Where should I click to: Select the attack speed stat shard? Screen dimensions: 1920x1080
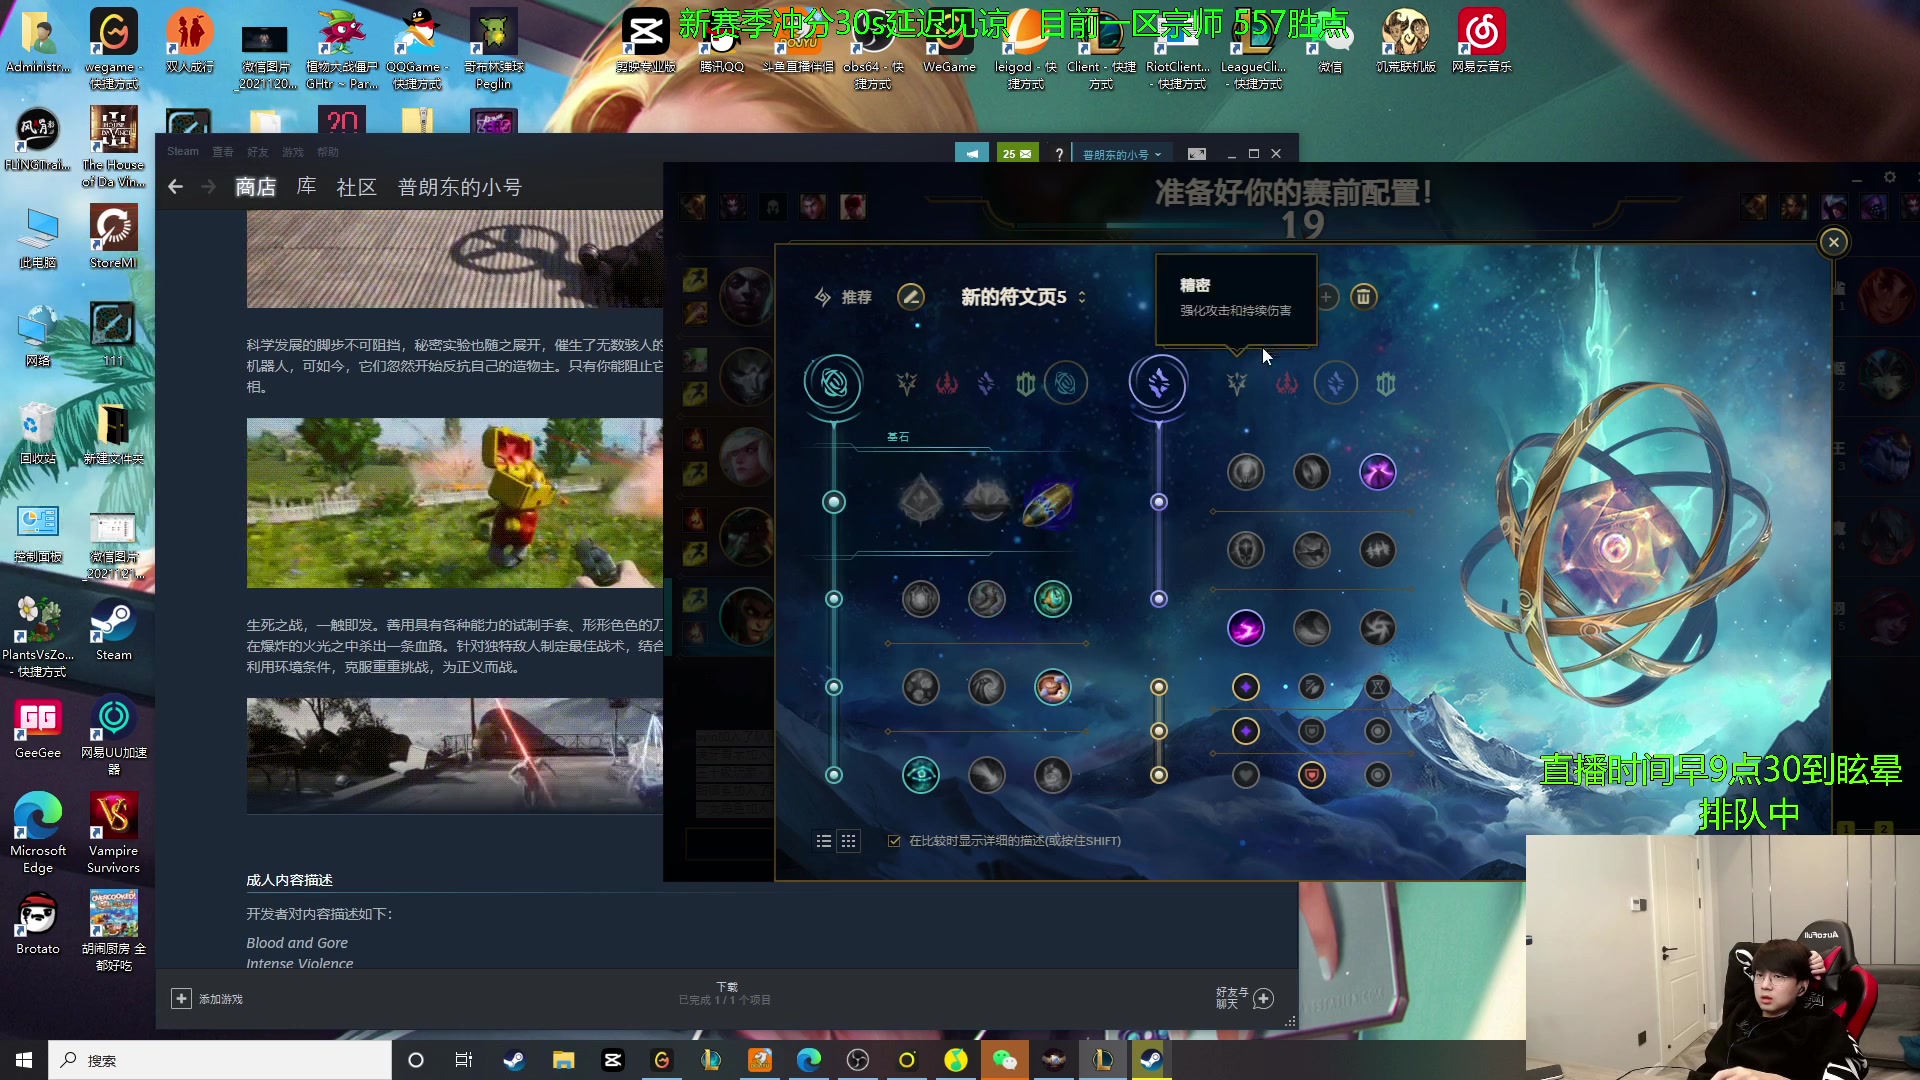tap(1311, 687)
